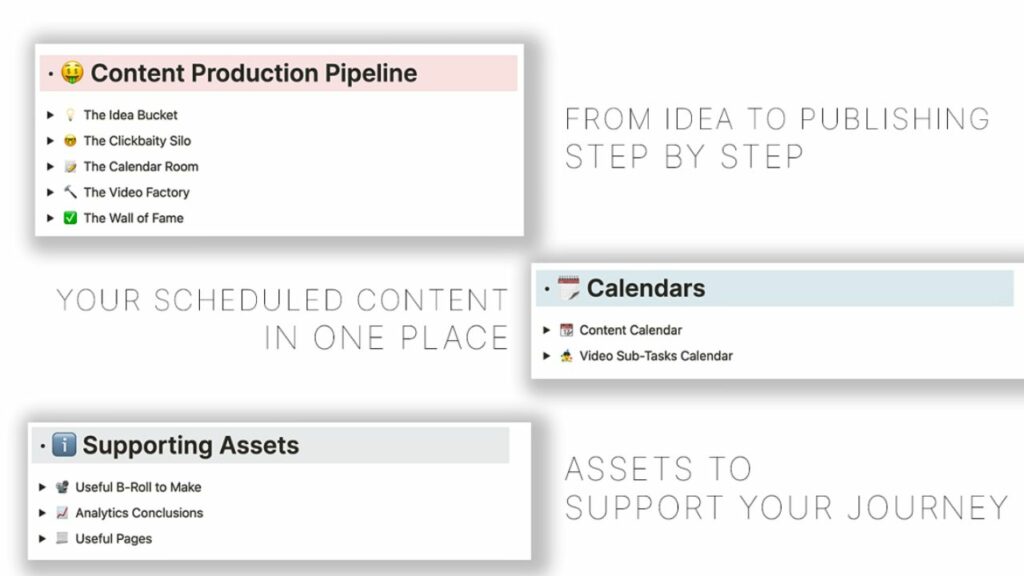Expand the Video Sub-Tasks Calendar entry
1024x576 pixels.
(546, 355)
